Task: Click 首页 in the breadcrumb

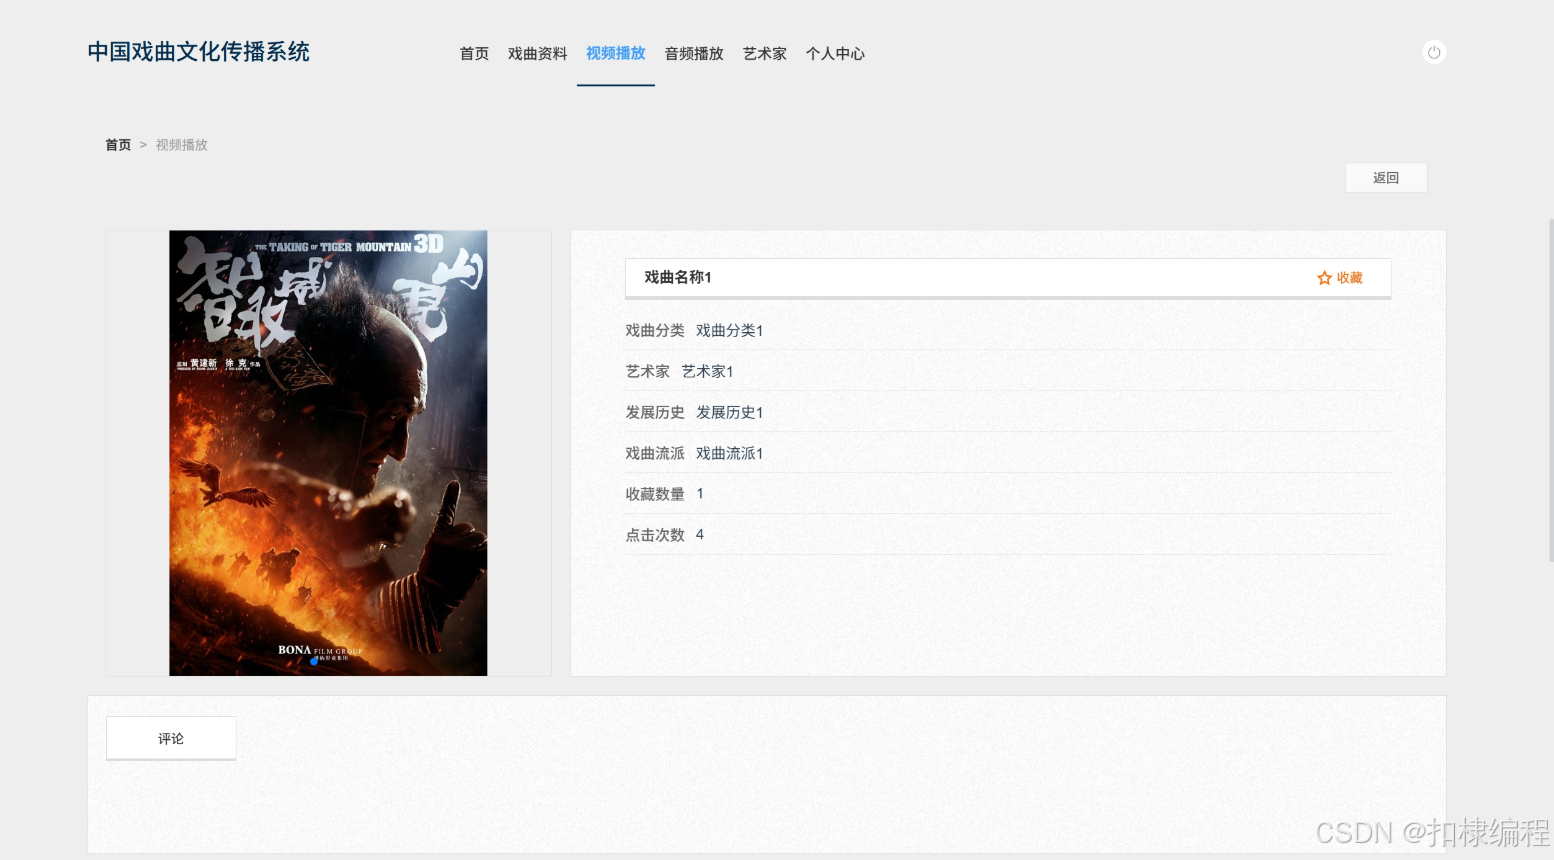Action: click(118, 145)
